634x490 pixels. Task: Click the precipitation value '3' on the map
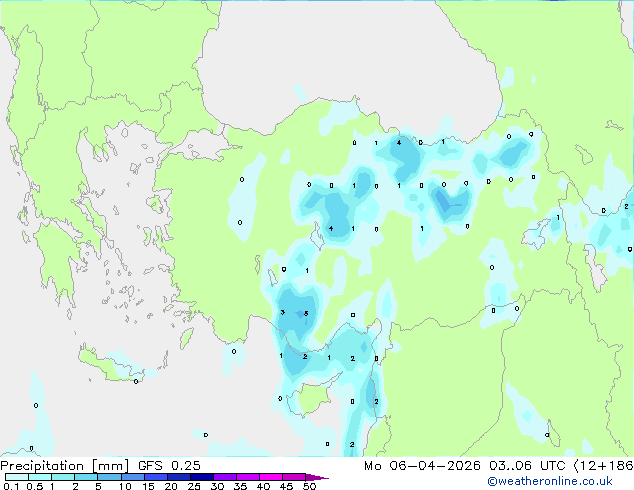283,312
